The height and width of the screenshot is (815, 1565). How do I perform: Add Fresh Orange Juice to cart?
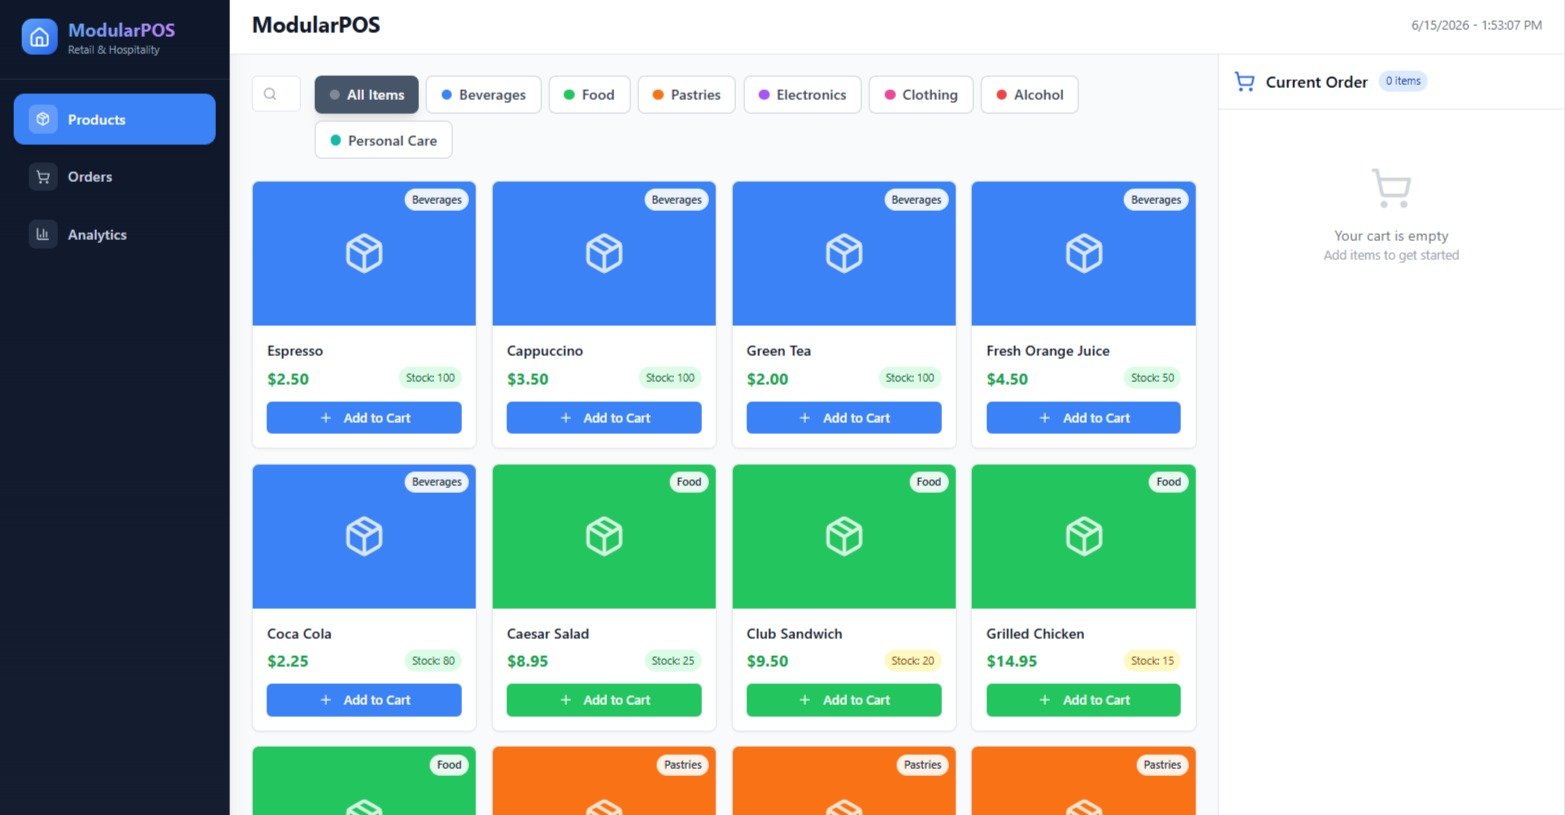pyautogui.click(x=1083, y=418)
